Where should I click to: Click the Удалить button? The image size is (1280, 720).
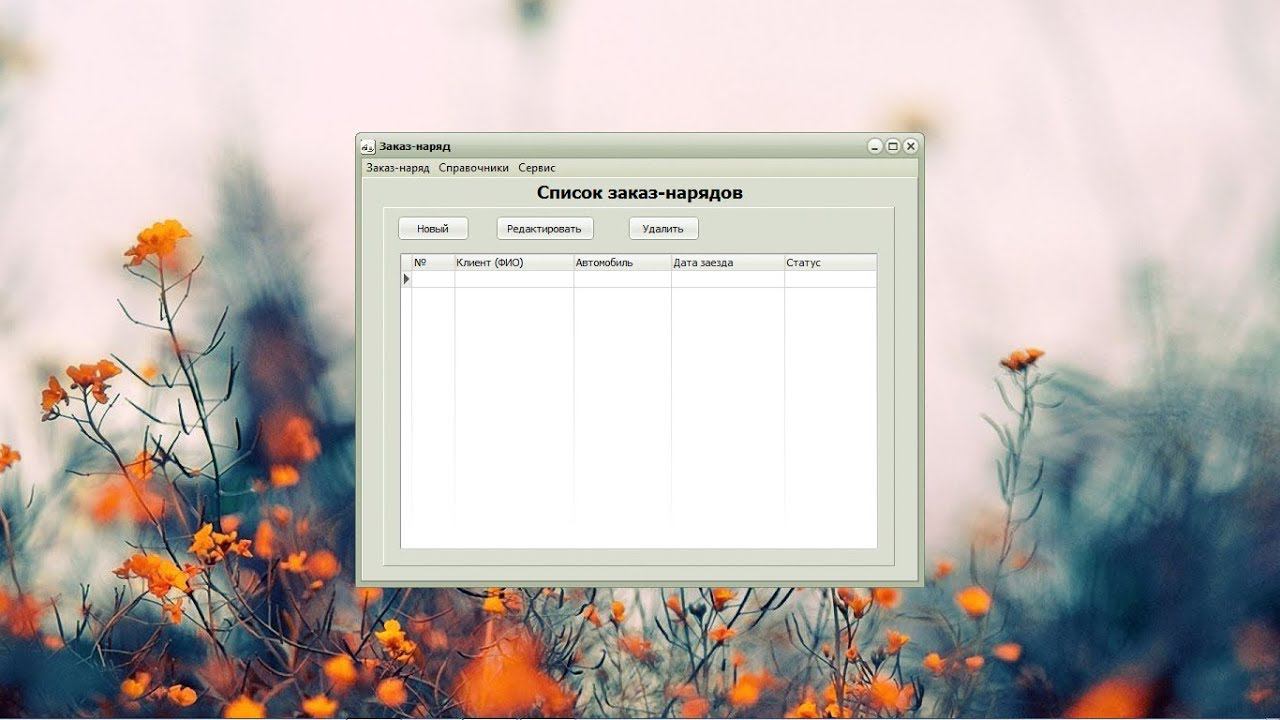(x=663, y=229)
